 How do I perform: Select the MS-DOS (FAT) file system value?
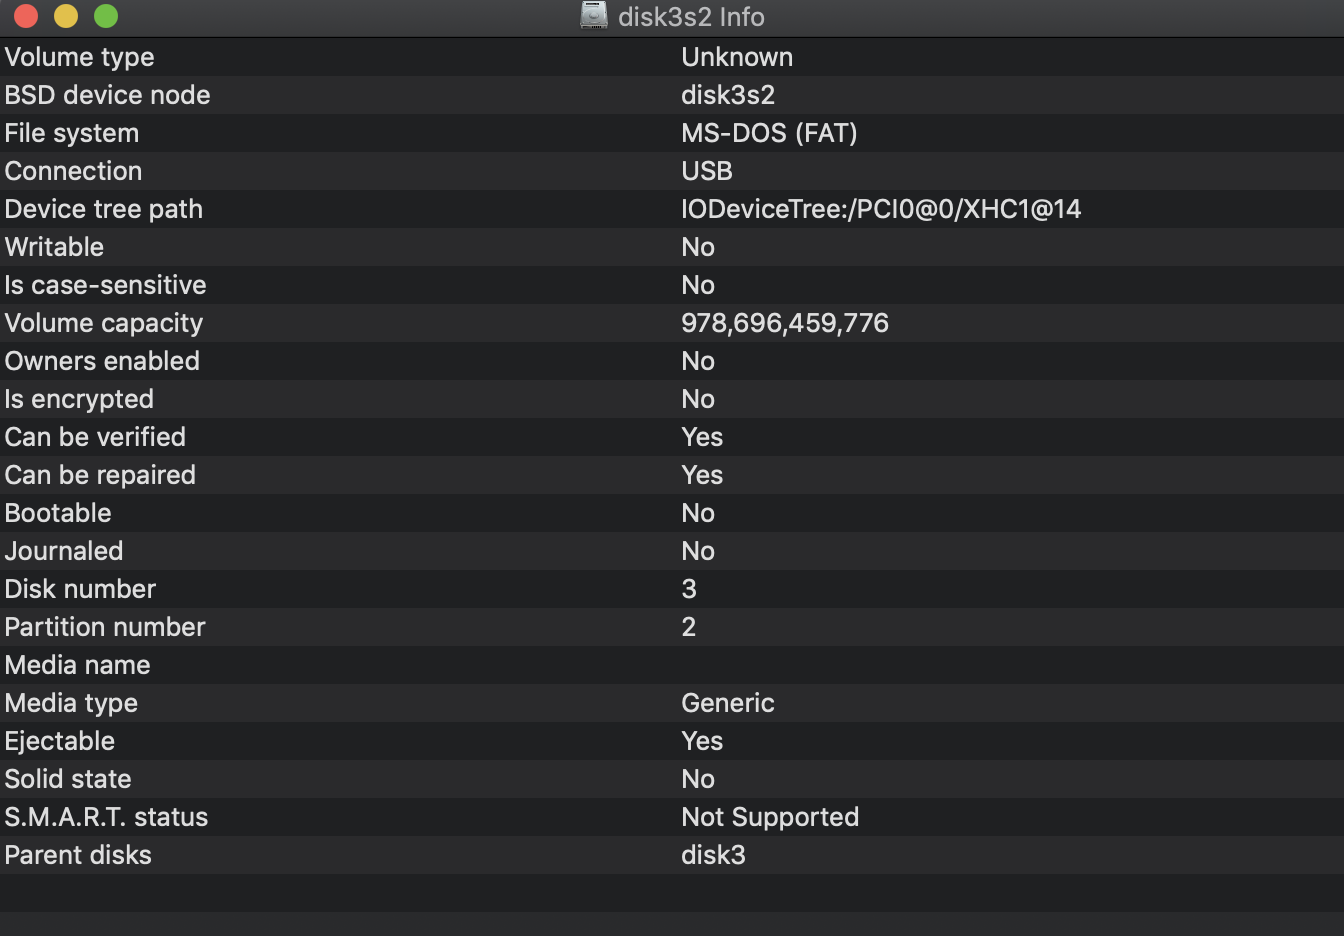769,133
